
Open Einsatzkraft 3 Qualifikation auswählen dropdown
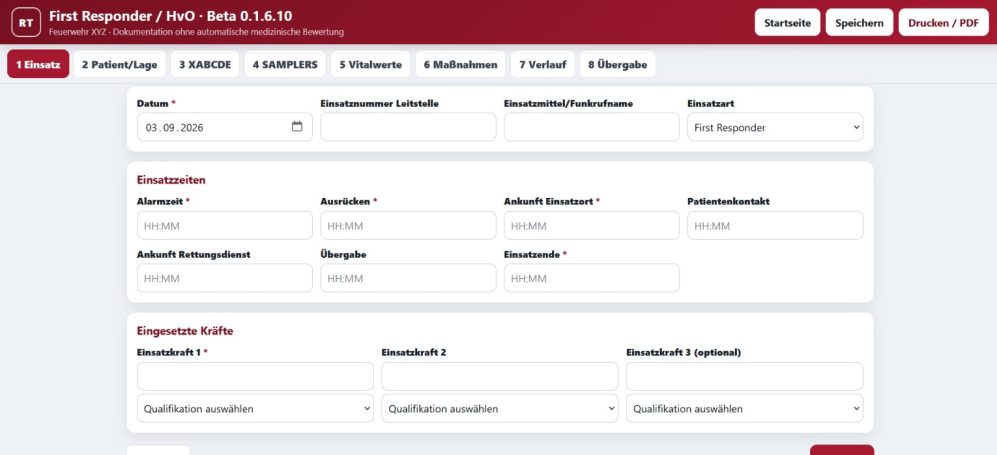tap(745, 408)
